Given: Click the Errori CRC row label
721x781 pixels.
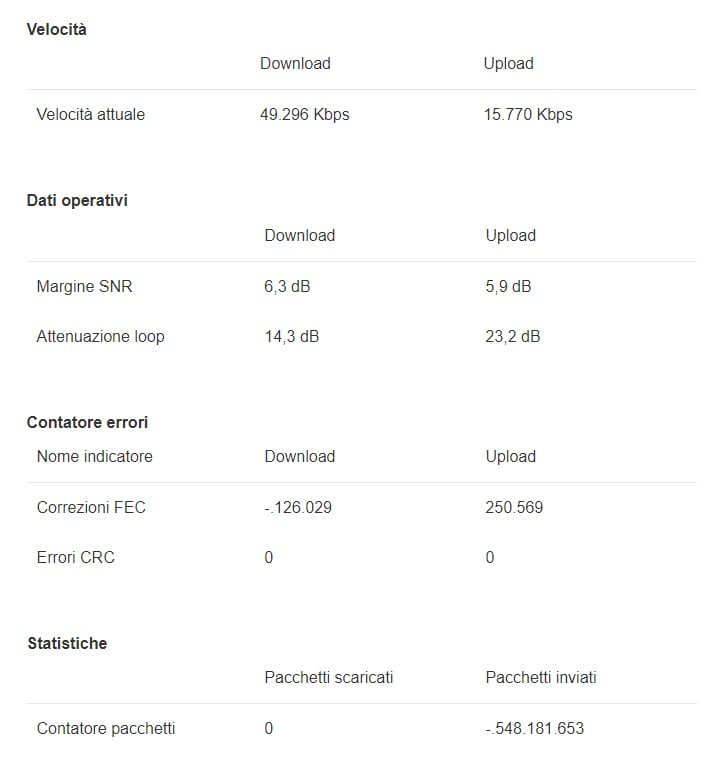Looking at the screenshot, I should tap(75, 557).
